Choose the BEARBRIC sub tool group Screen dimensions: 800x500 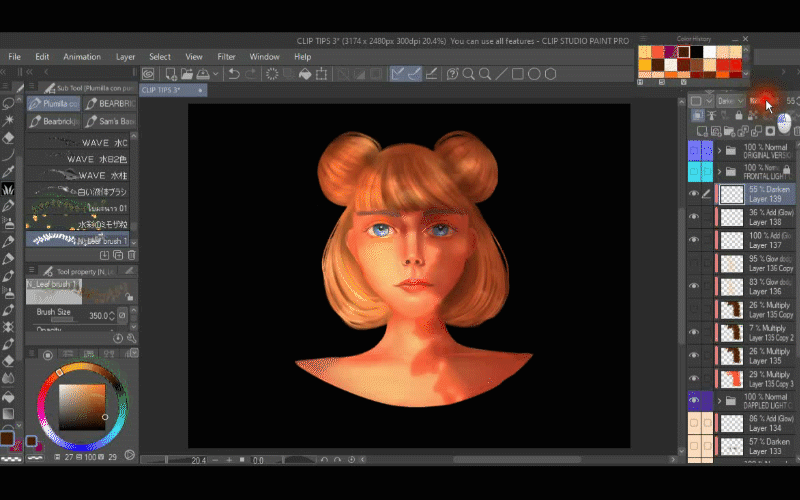click(x=112, y=103)
